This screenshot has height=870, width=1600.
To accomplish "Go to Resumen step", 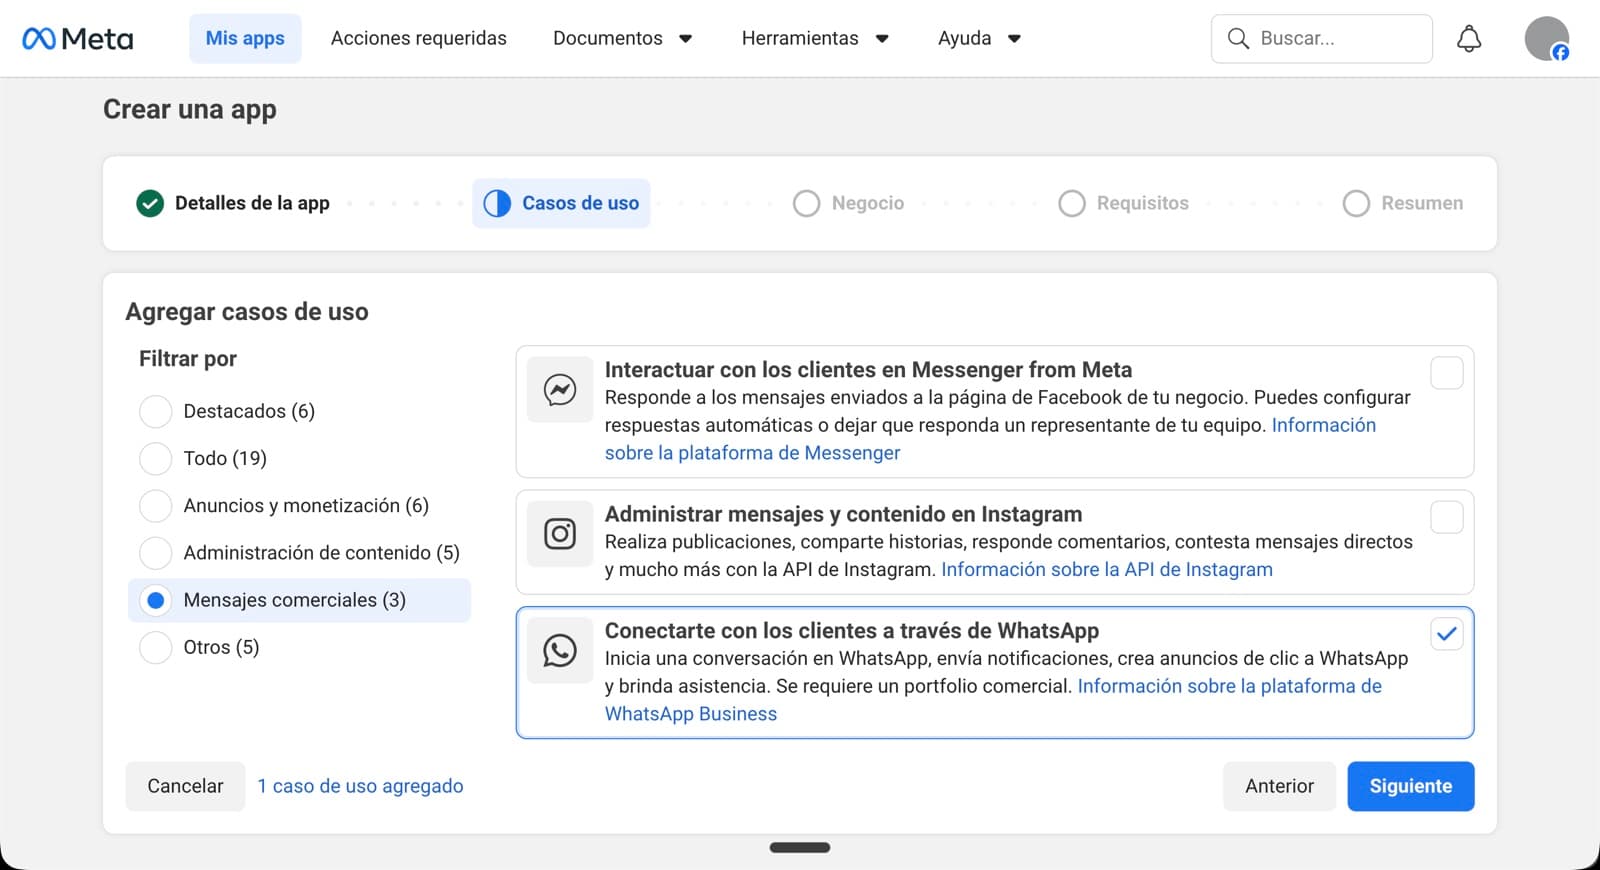I will coord(1403,203).
